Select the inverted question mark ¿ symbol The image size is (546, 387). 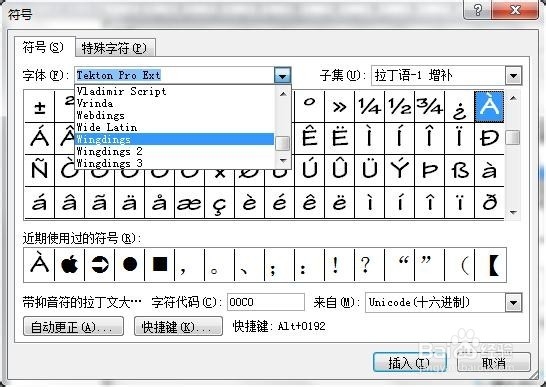(459, 107)
